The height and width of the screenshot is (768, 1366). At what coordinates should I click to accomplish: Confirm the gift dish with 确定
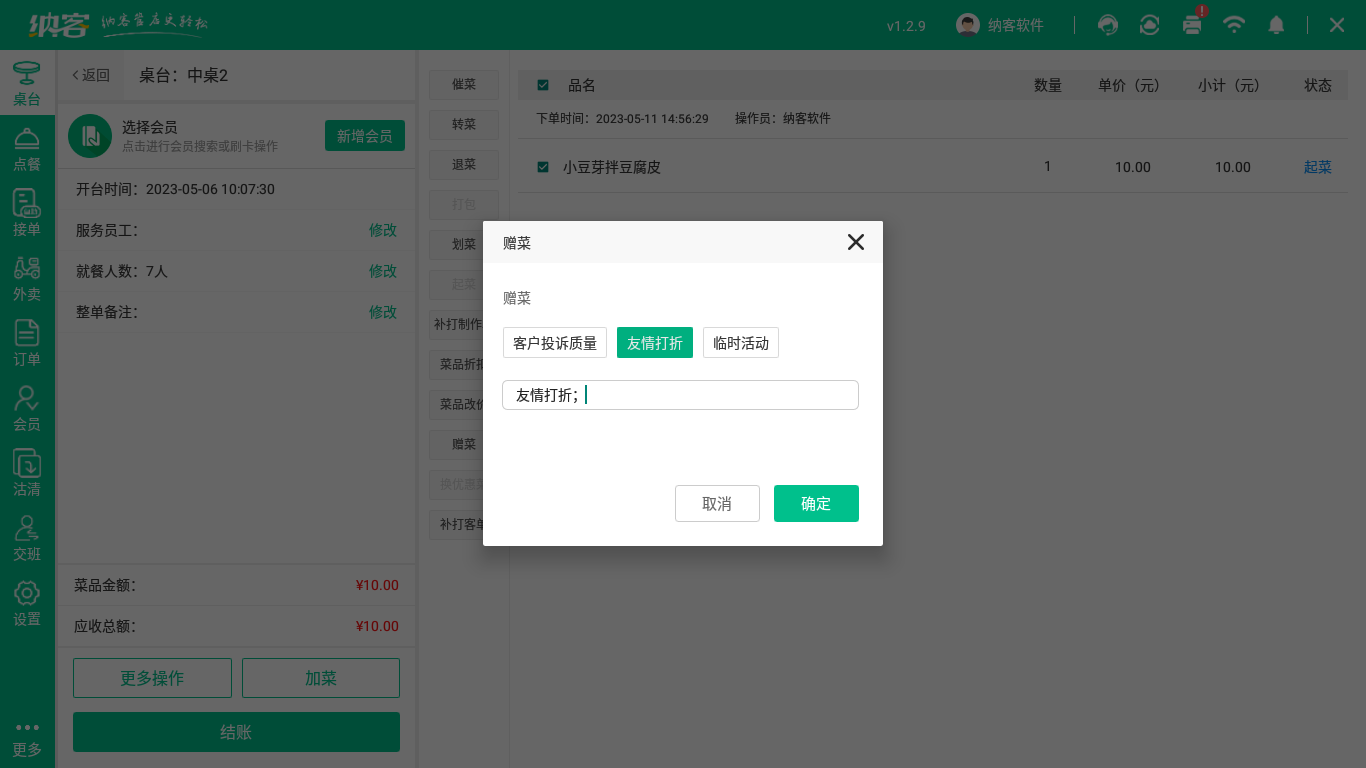816,503
